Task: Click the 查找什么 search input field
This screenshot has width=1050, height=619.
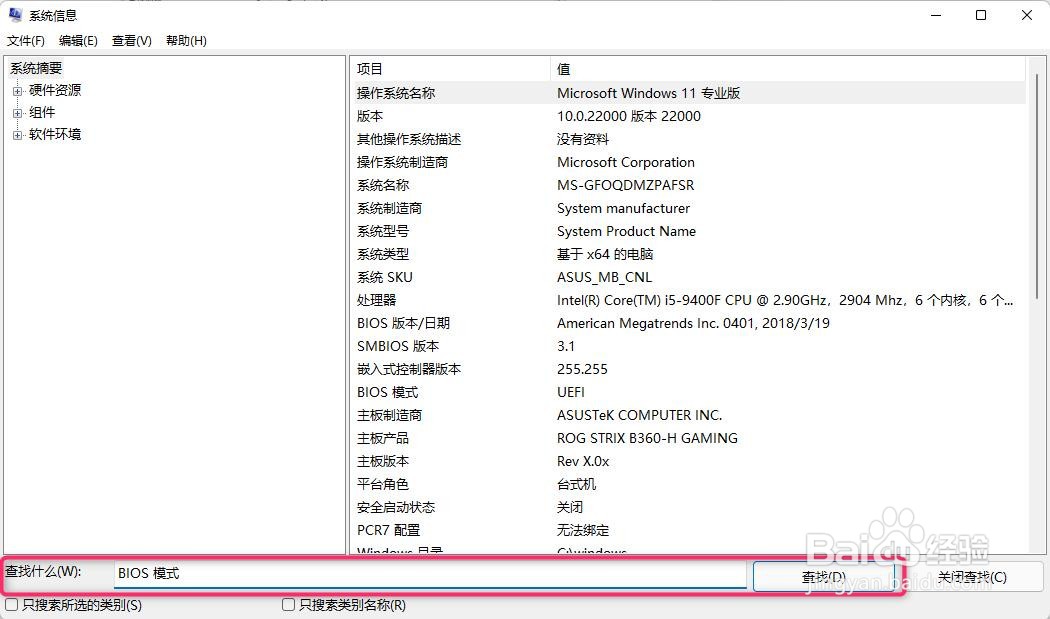Action: [x=430, y=573]
